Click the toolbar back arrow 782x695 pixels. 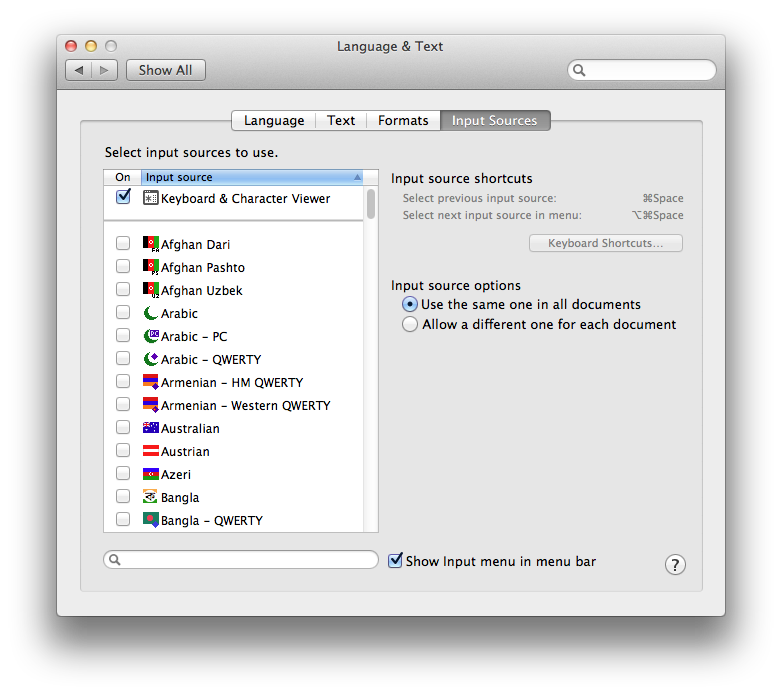(x=79, y=70)
